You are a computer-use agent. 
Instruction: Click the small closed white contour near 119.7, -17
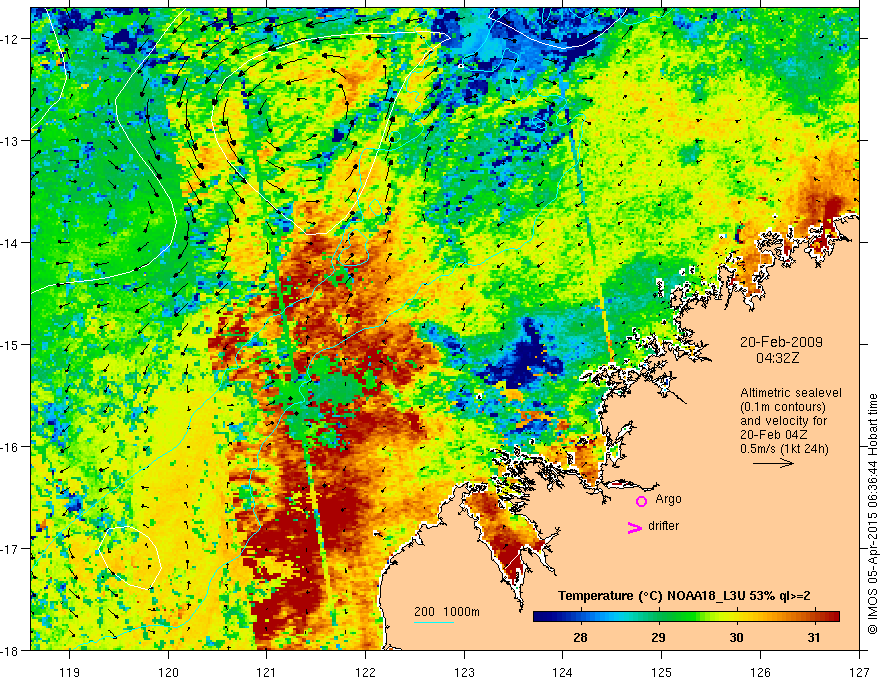pyautogui.click(x=131, y=558)
